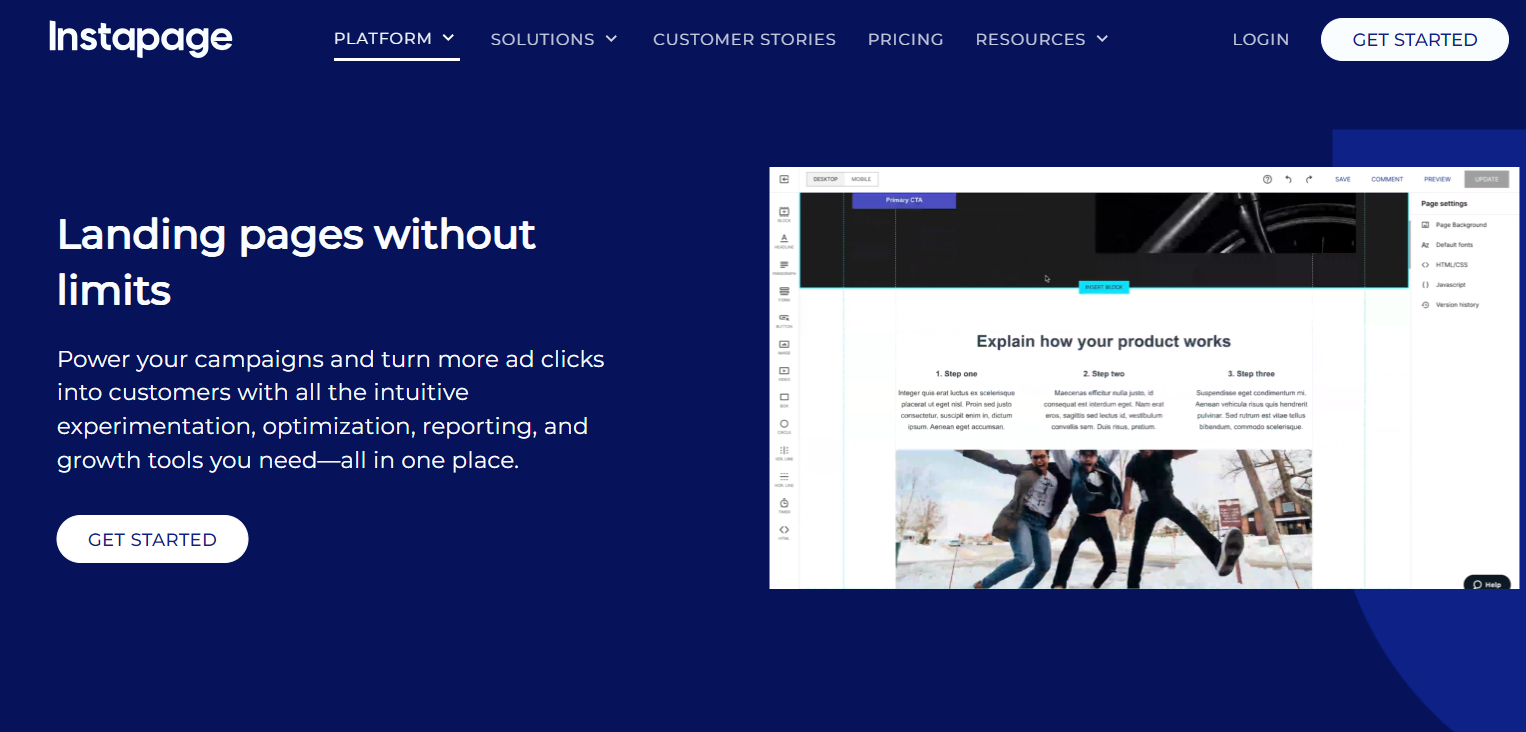
Task: Select the Circle shape tool
Action: [x=784, y=426]
